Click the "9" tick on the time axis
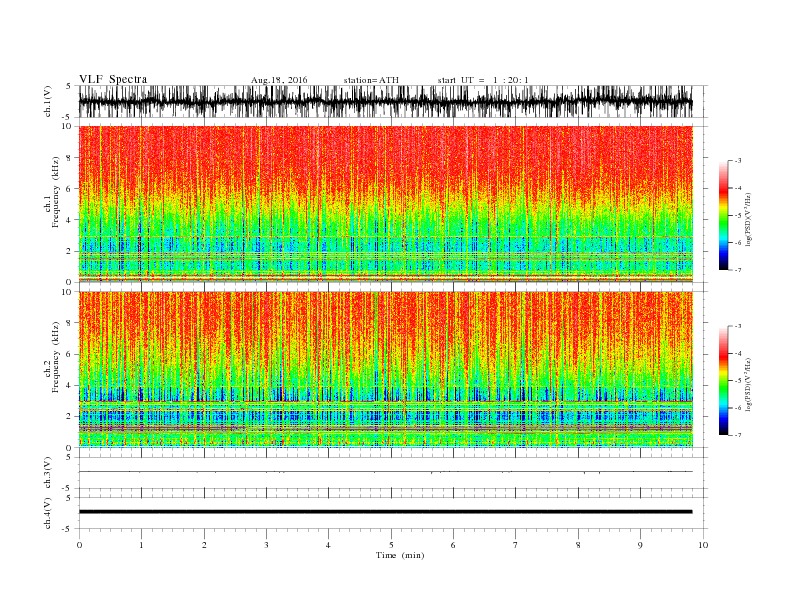Screen dimensions: 792x612 click(x=640, y=545)
